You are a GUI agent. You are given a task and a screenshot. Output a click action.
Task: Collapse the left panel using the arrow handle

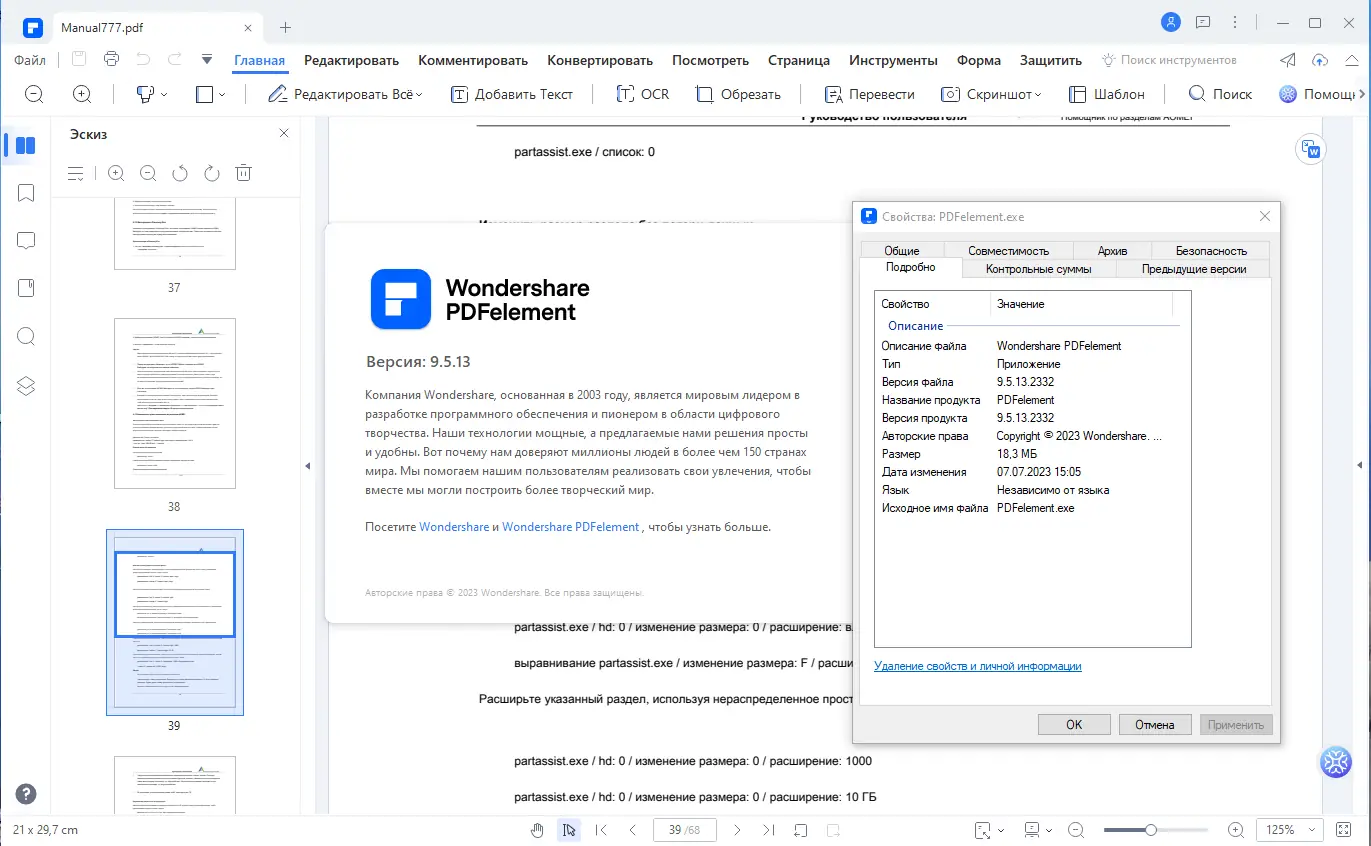(308, 466)
